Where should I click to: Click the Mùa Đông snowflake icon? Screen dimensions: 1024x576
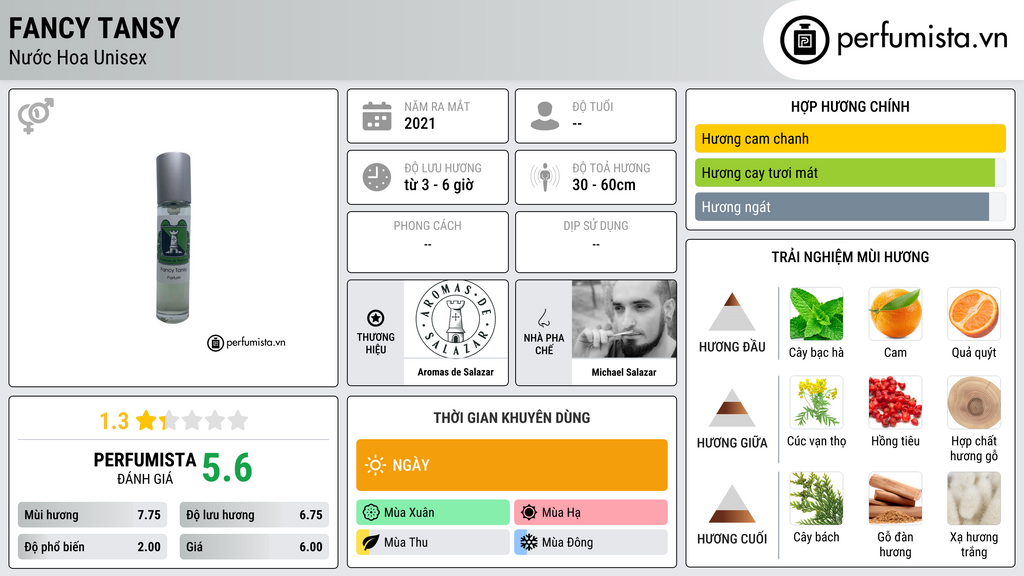(529, 542)
